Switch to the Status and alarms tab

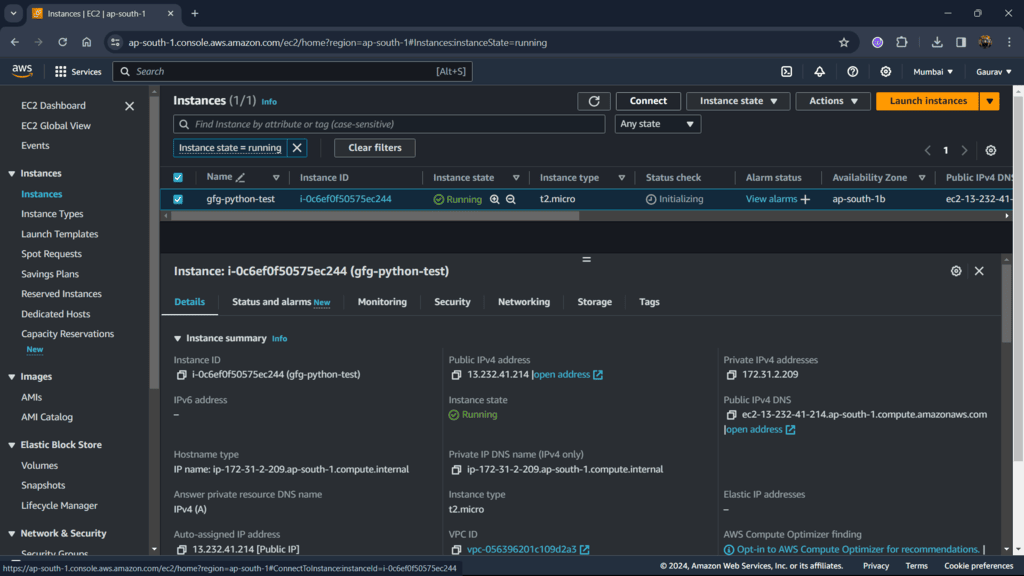coord(281,302)
